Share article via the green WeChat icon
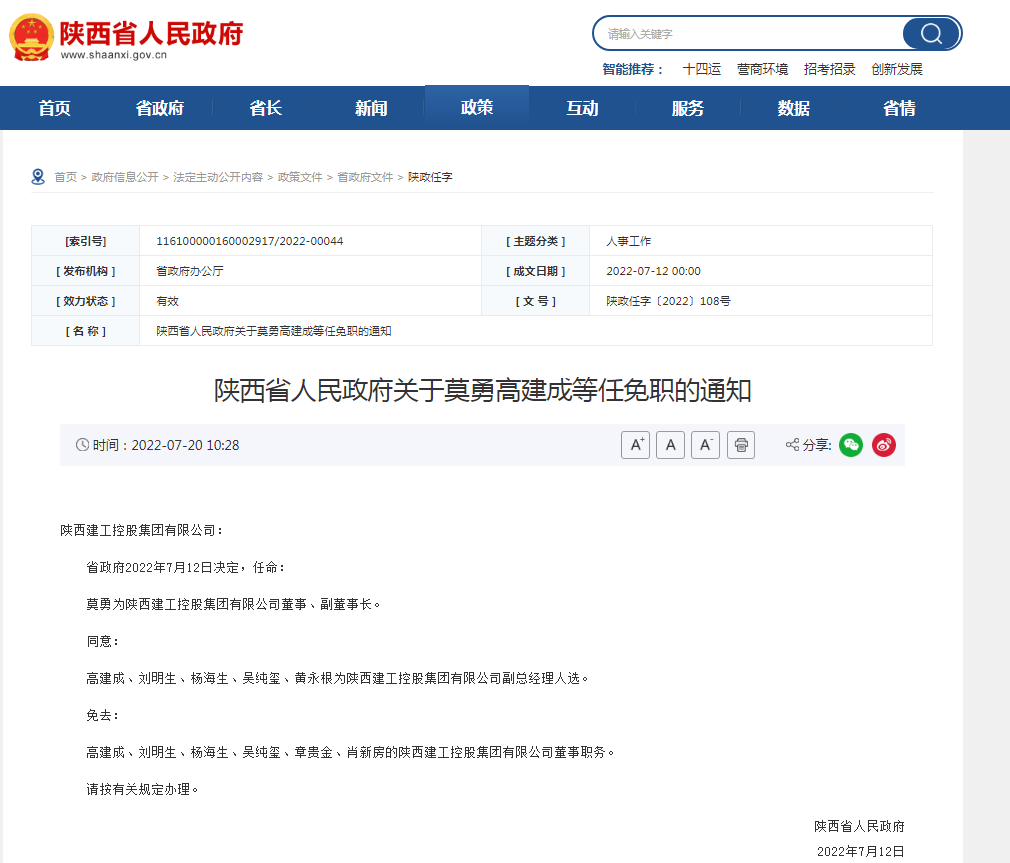The height and width of the screenshot is (863, 1010). (850, 444)
